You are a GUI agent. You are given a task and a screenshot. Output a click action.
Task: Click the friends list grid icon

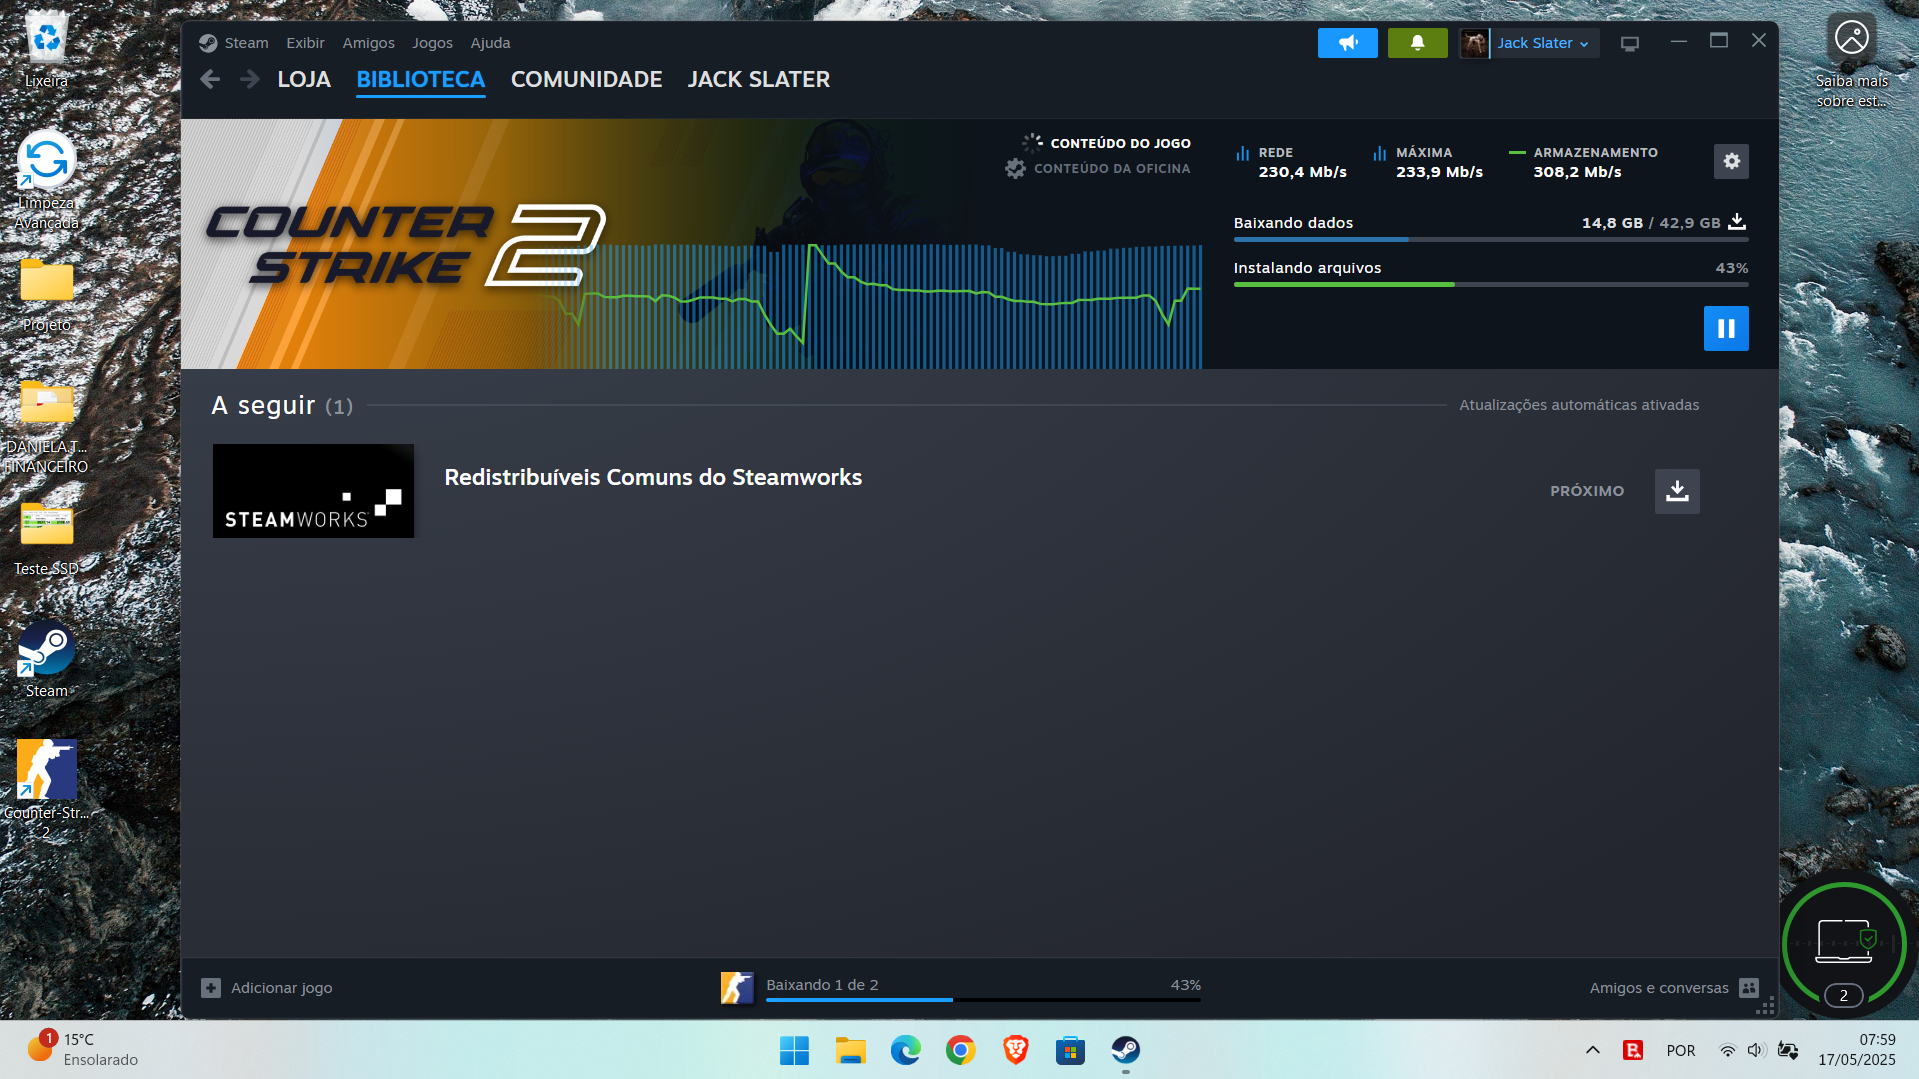(1748, 988)
